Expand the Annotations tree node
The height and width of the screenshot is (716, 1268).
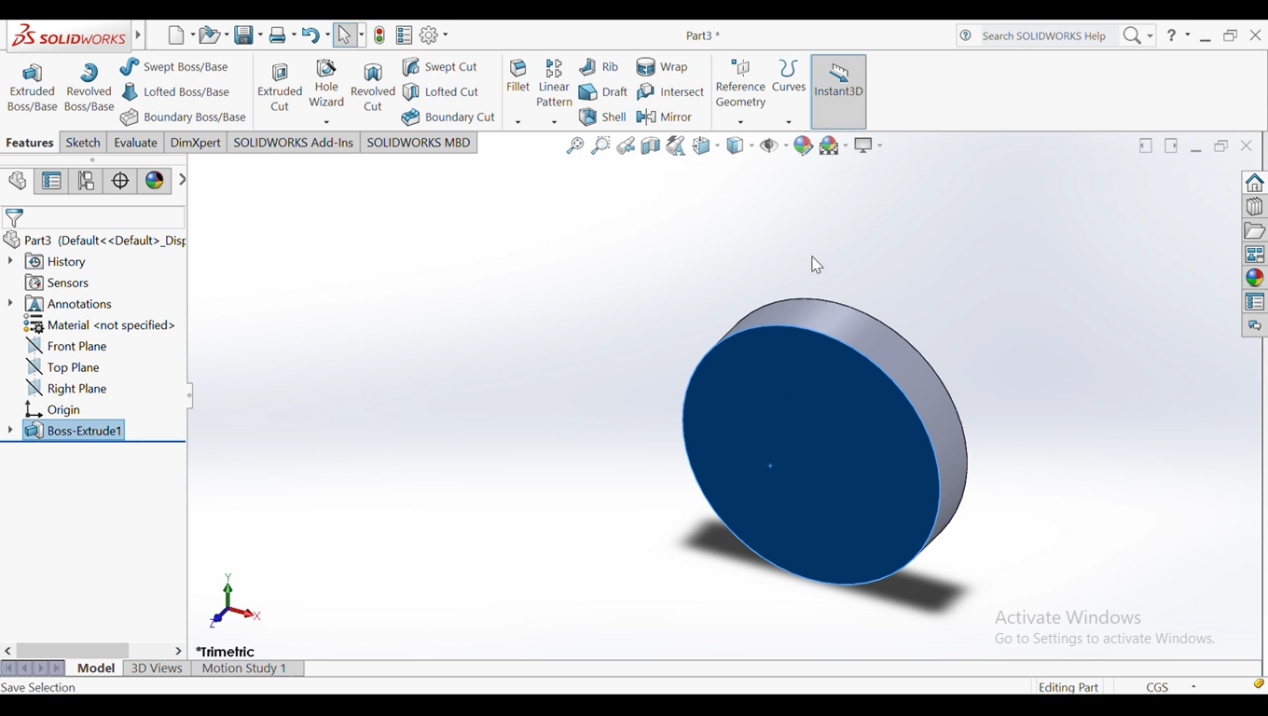[x=10, y=303]
